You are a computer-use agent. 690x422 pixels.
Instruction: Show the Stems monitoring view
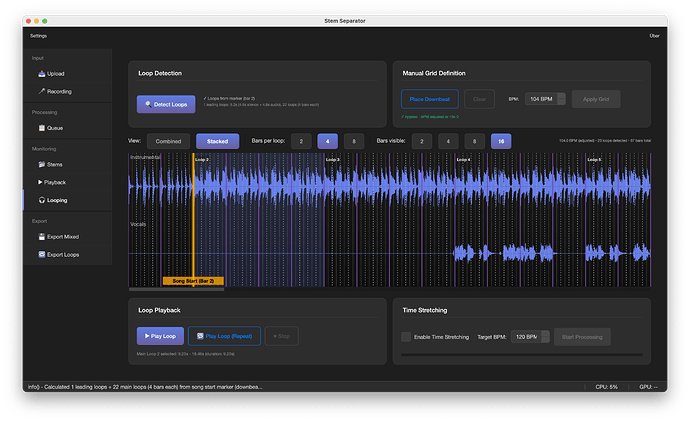pos(56,164)
